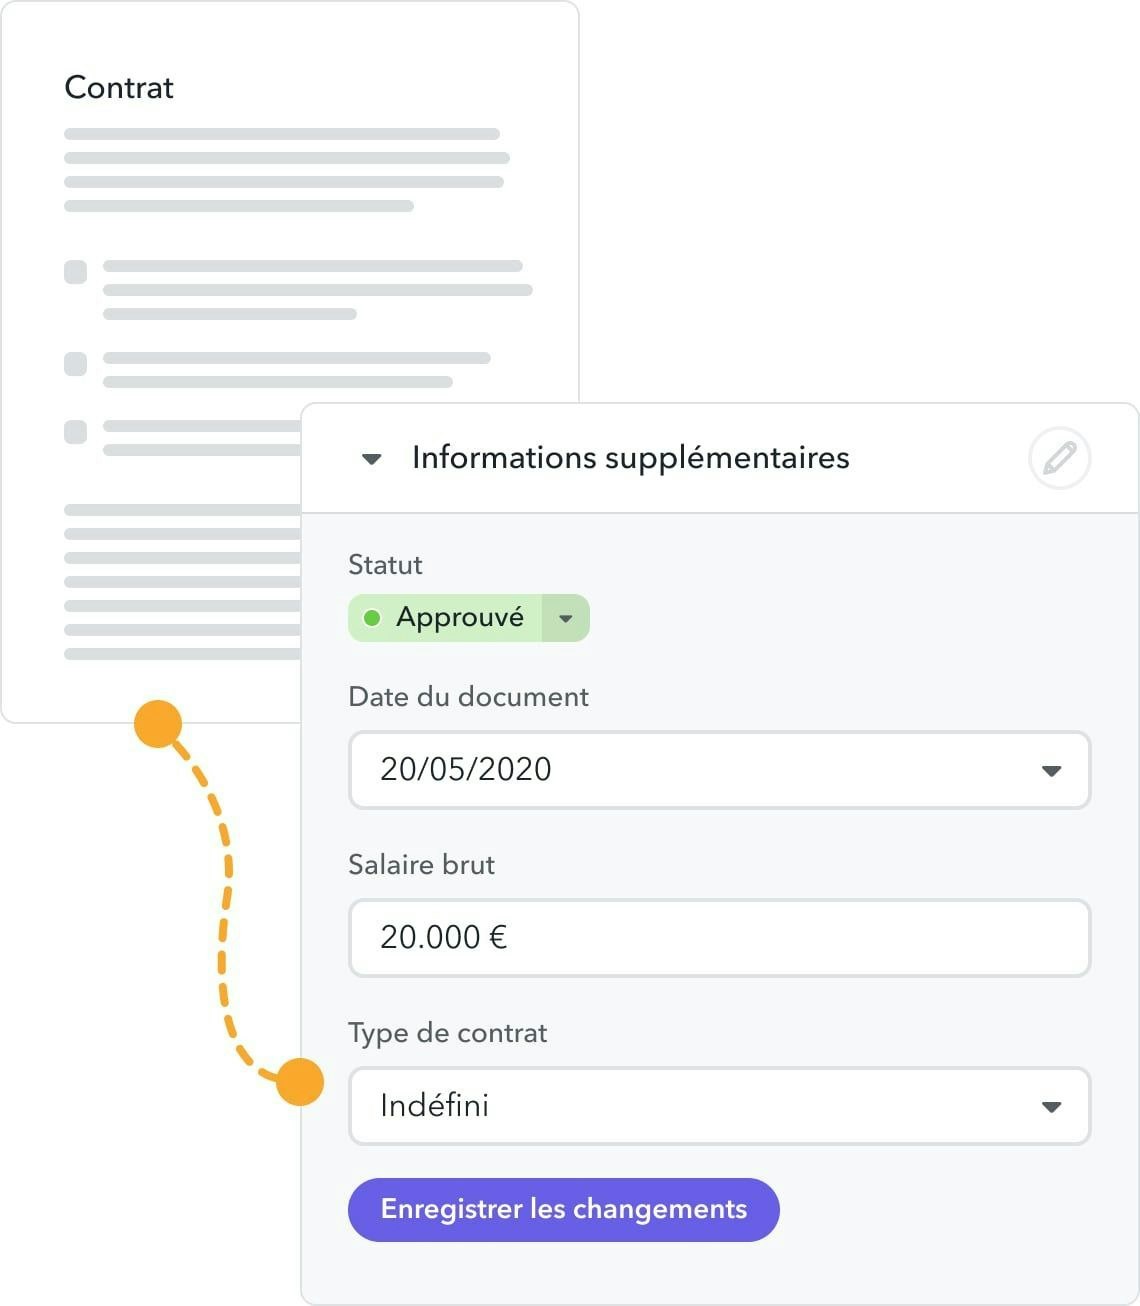This screenshot has width=1140, height=1306.
Task: Collapse the Informations supplémentaires section triangle
Action: [x=372, y=459]
